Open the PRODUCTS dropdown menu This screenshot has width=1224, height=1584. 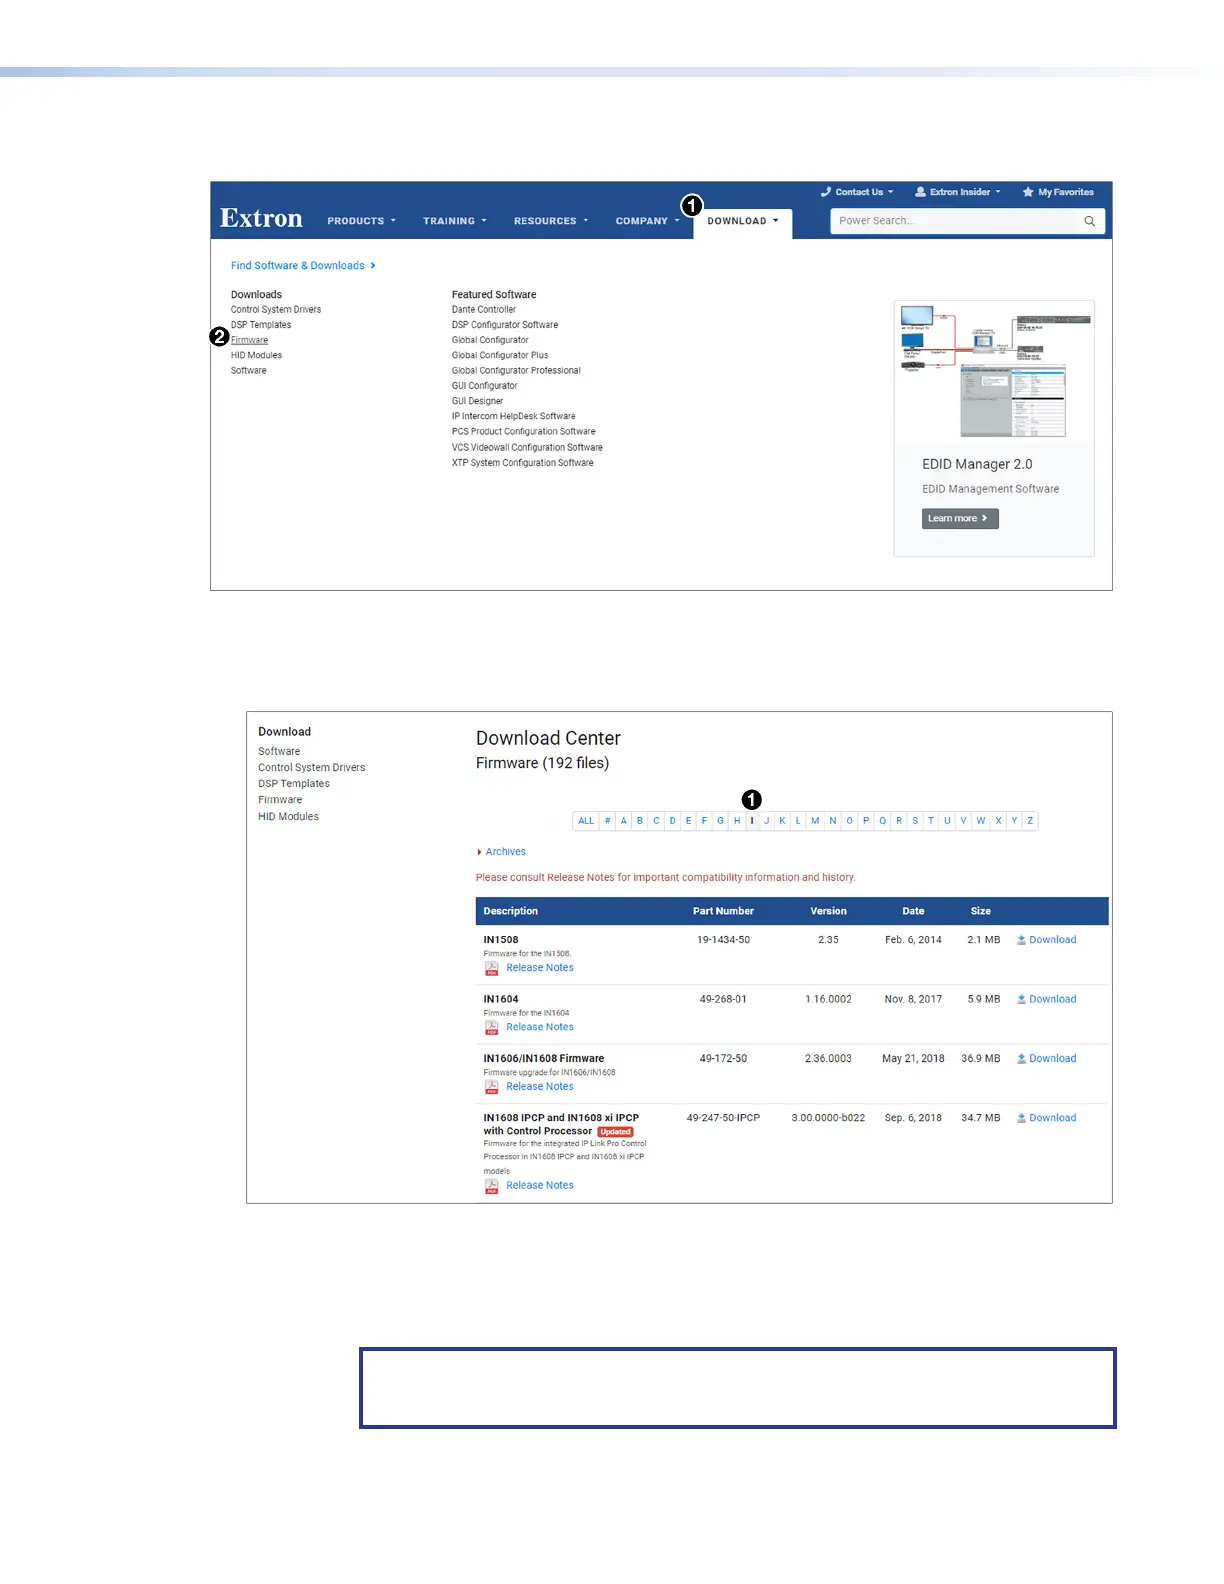[x=361, y=221]
